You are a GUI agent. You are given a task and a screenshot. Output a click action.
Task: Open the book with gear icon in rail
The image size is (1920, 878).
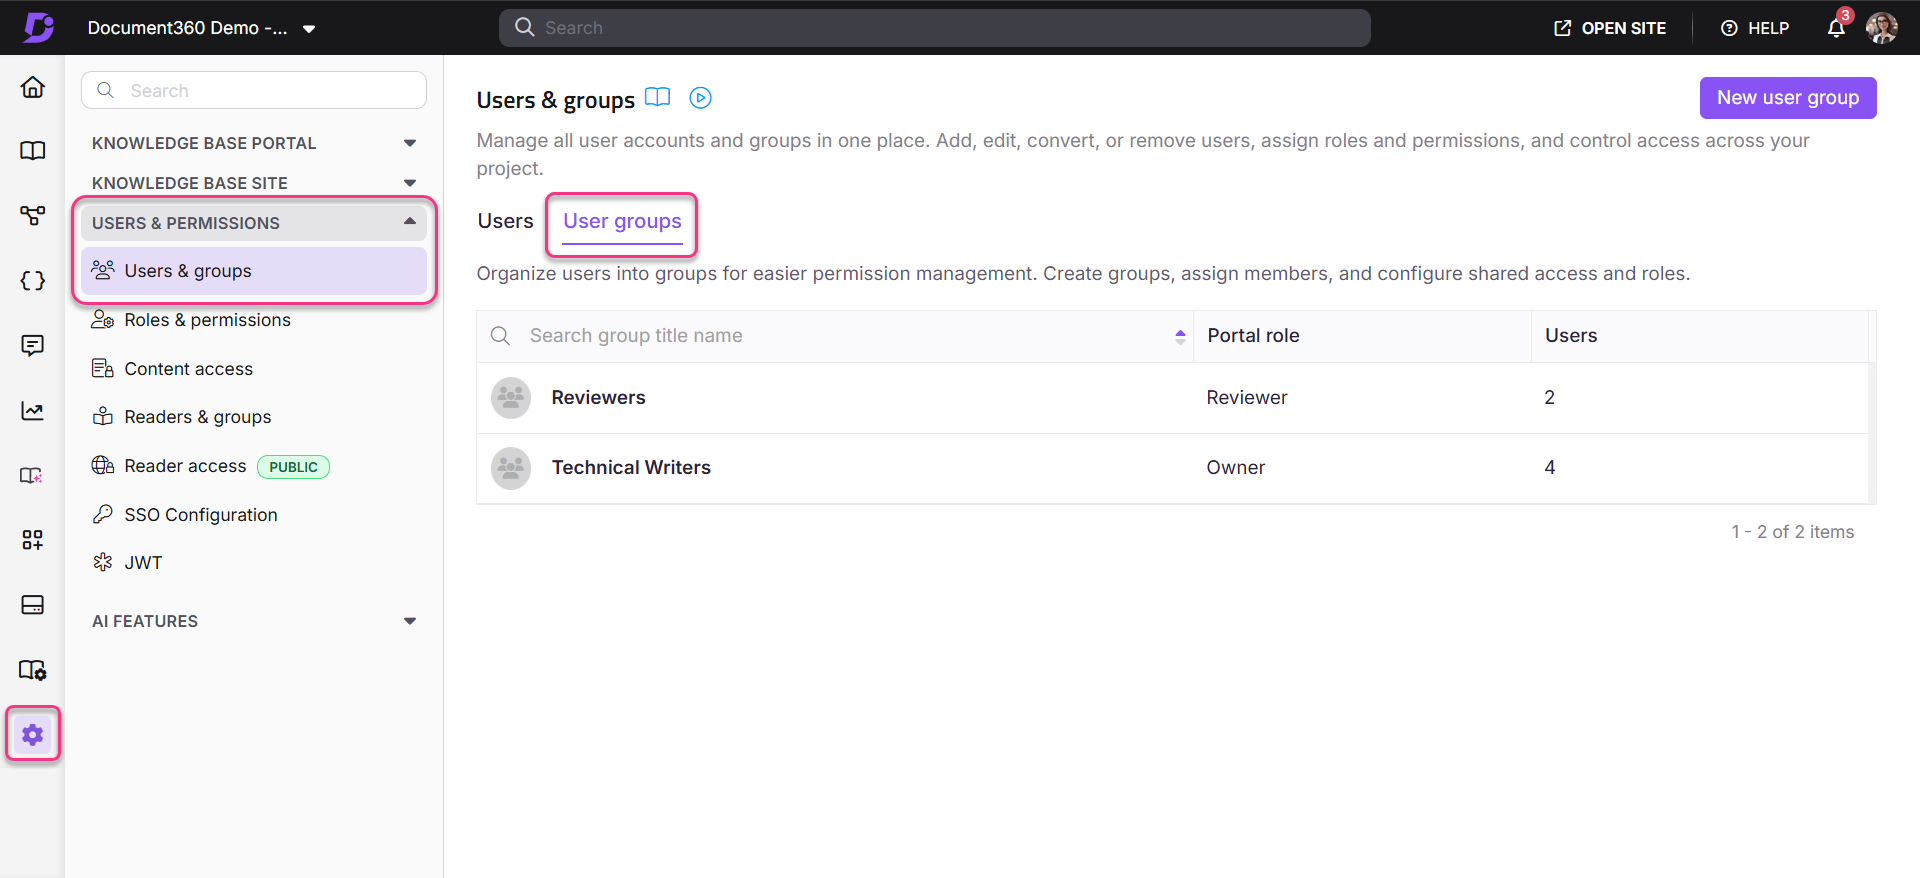tap(33, 670)
